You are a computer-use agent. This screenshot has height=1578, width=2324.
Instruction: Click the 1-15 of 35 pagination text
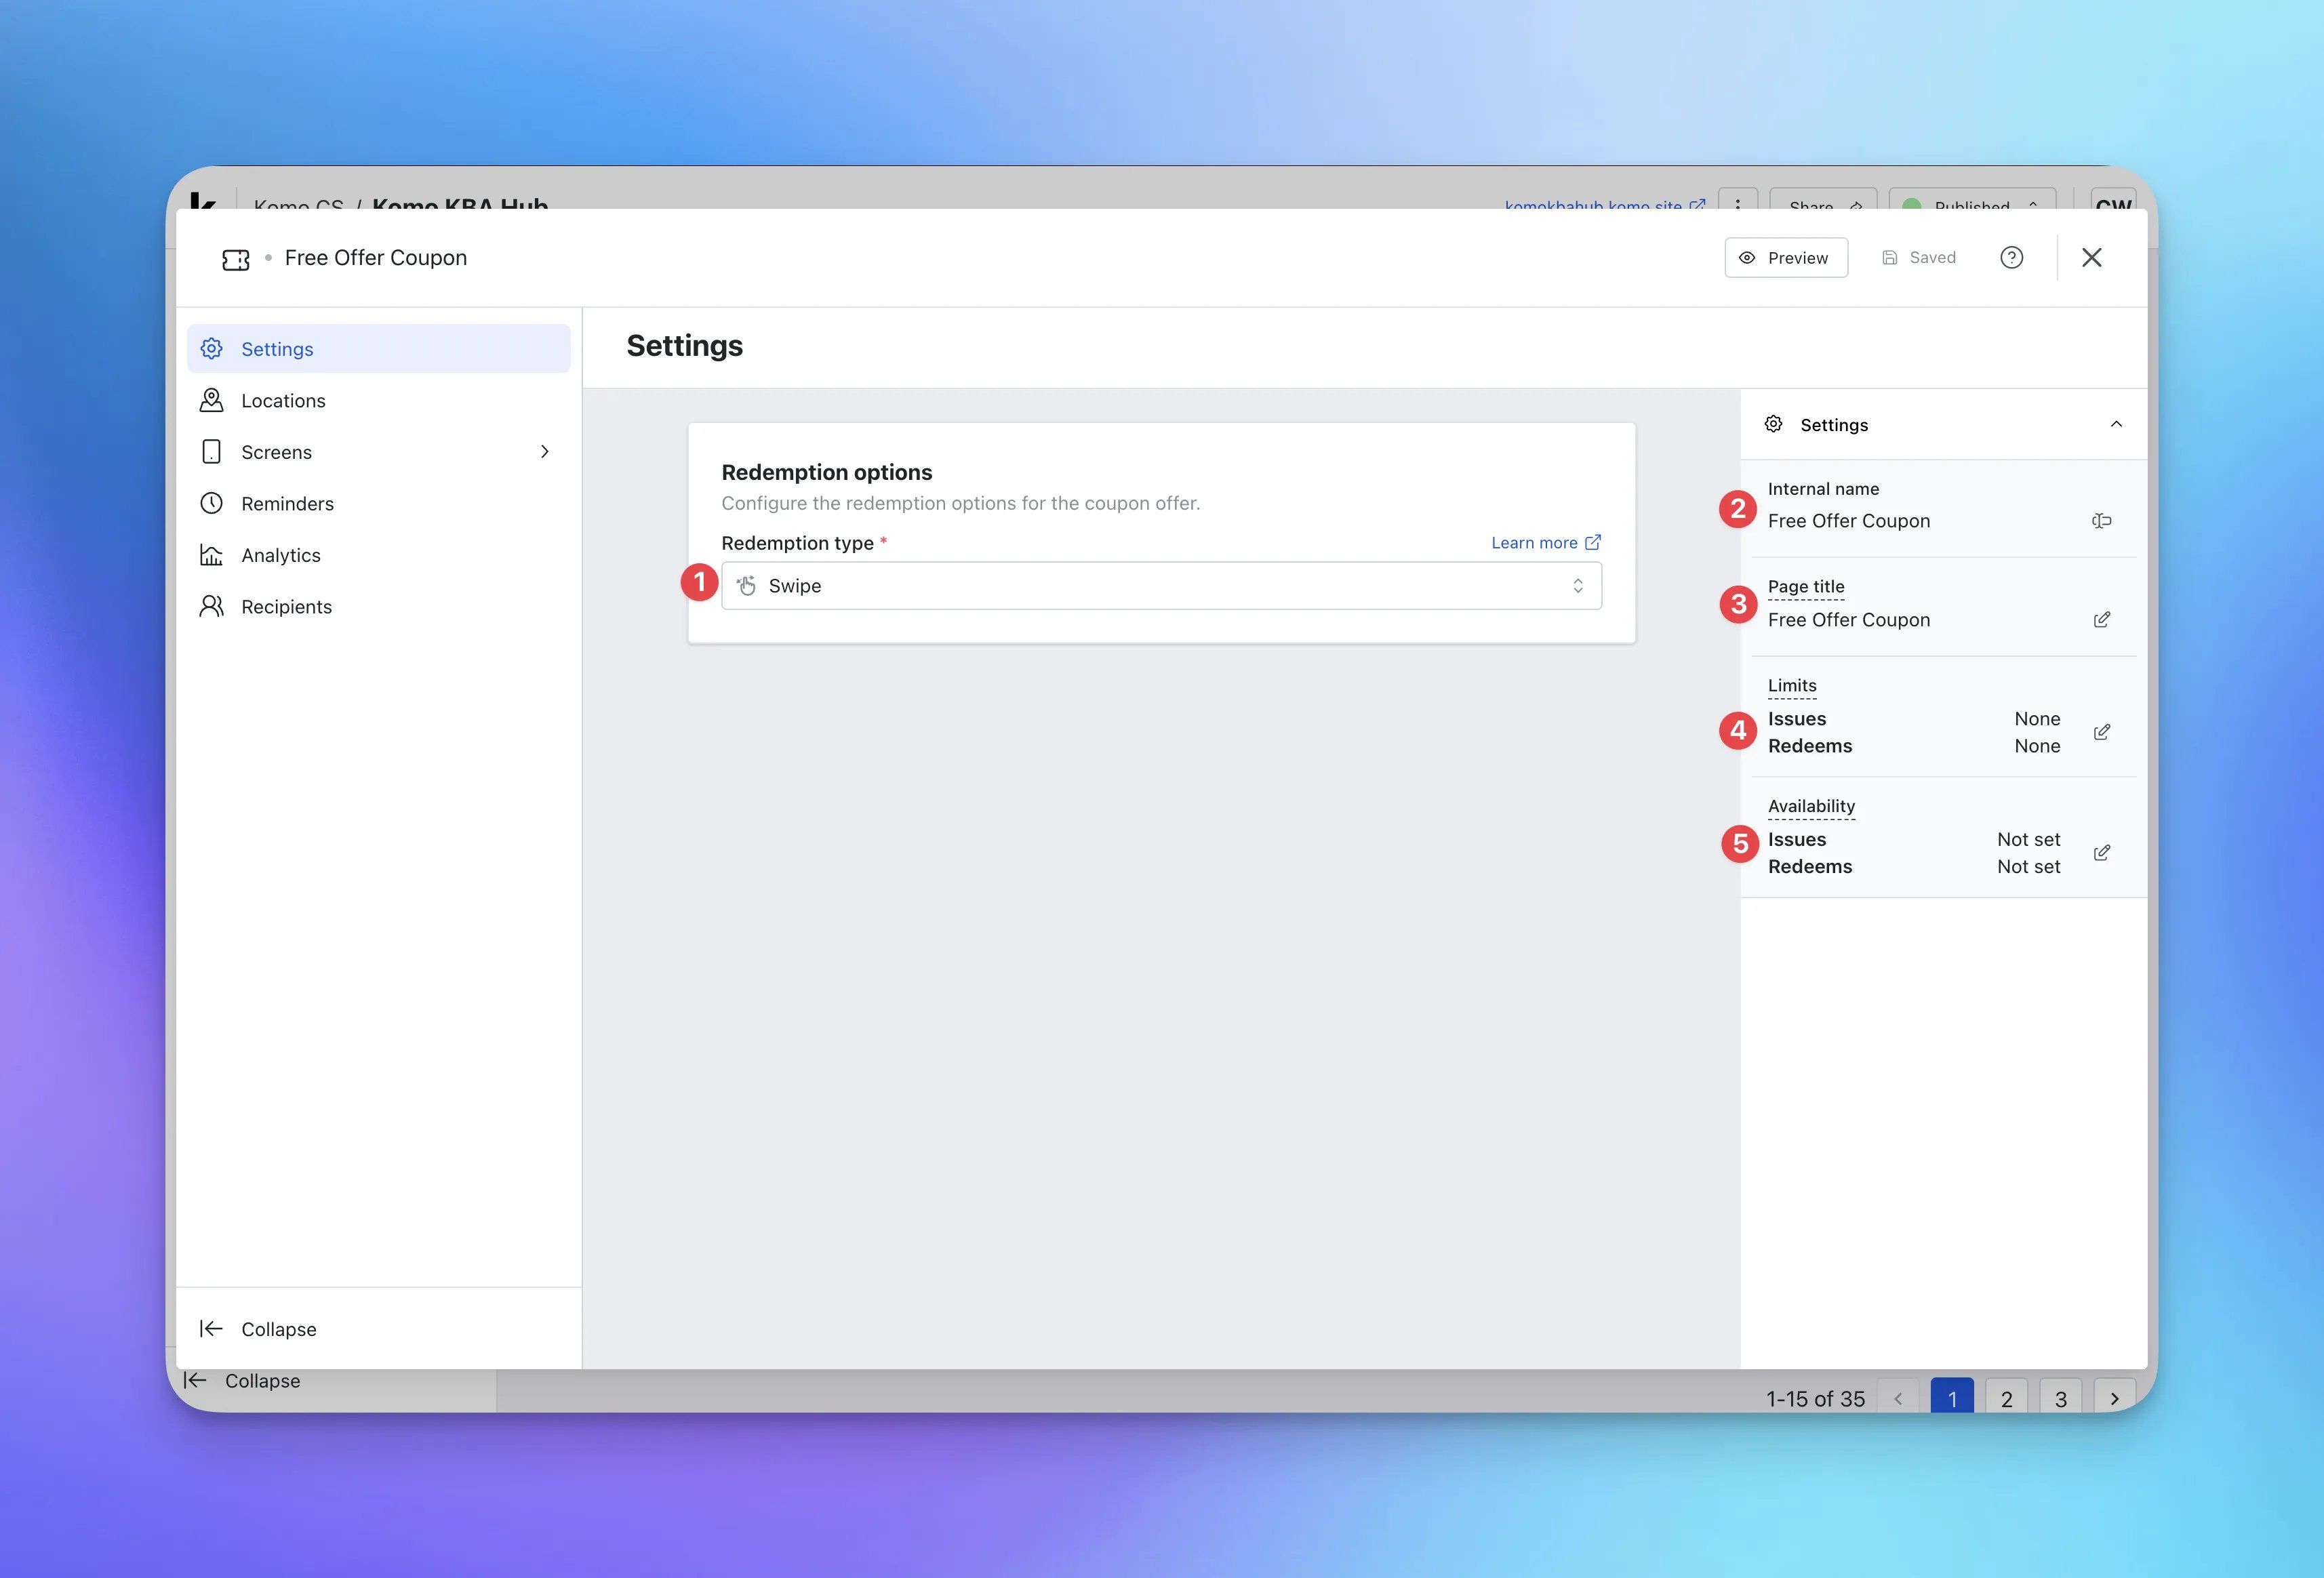click(1815, 1399)
